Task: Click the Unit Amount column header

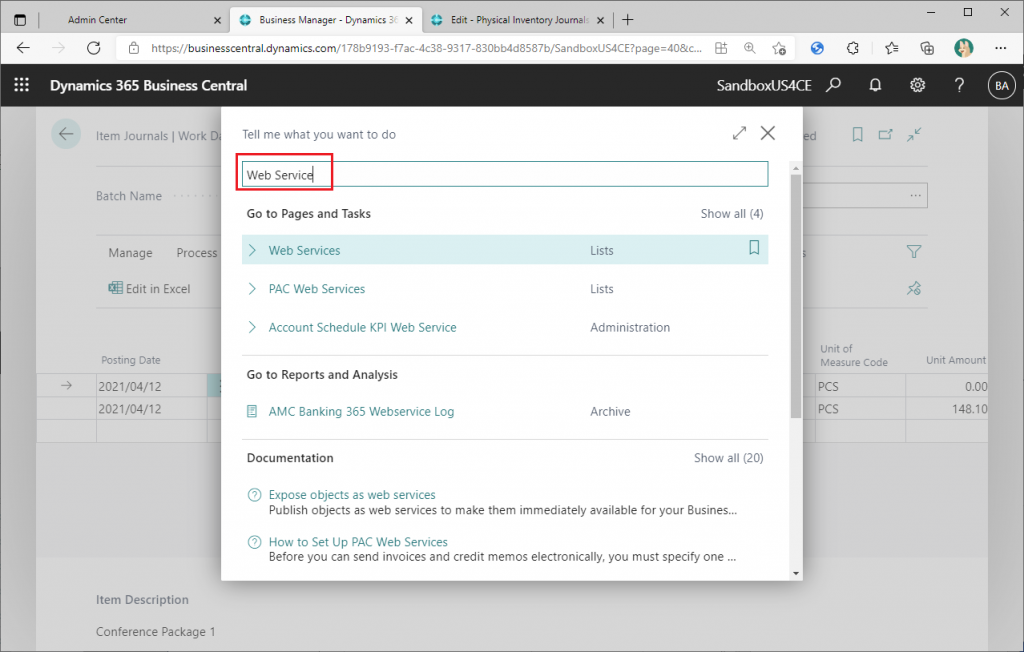Action: [x=955, y=360]
